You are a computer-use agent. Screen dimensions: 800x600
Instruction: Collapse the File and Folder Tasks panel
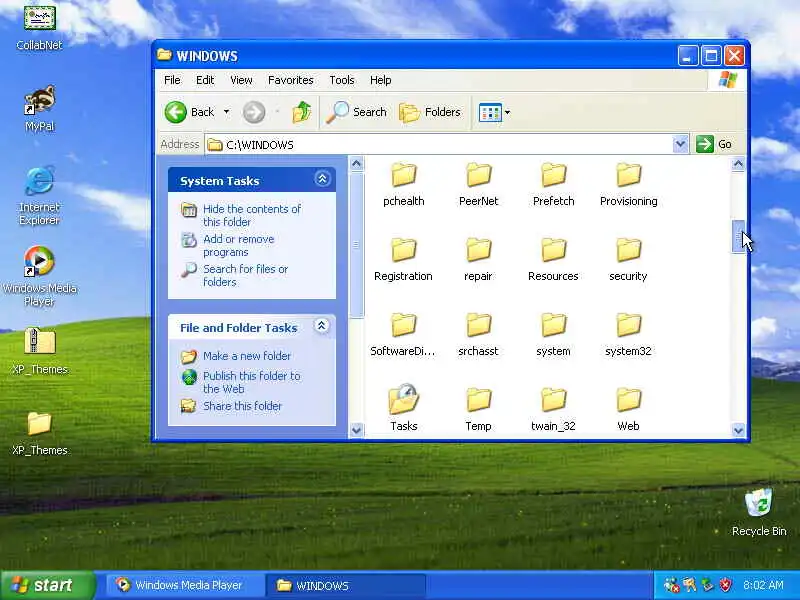click(x=321, y=326)
